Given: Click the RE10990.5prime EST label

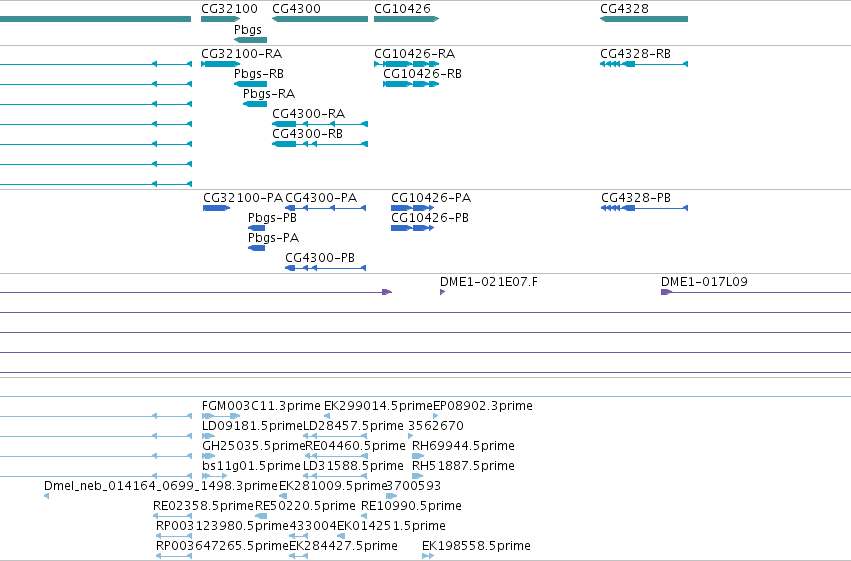Looking at the screenshot, I should pyautogui.click(x=411, y=506).
